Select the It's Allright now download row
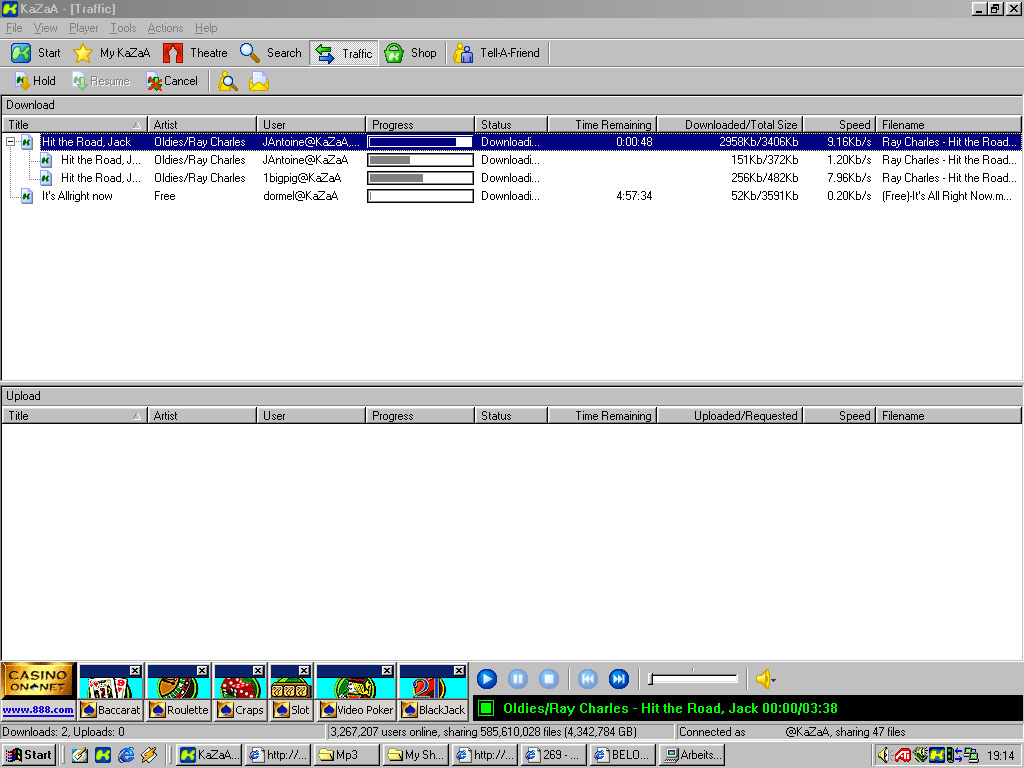The width and height of the screenshot is (1024, 768). 512,196
